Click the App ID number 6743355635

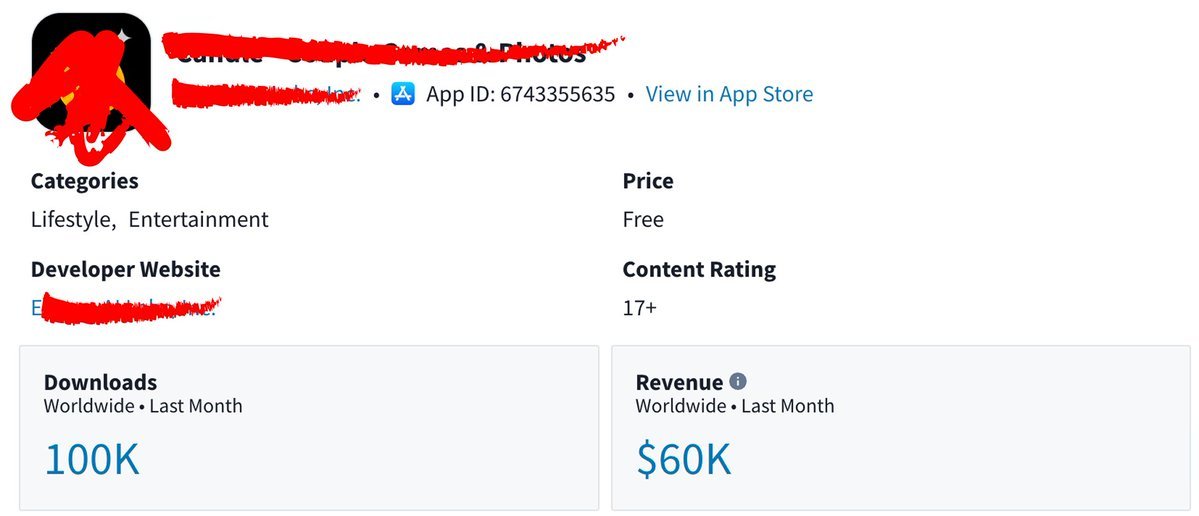557,94
